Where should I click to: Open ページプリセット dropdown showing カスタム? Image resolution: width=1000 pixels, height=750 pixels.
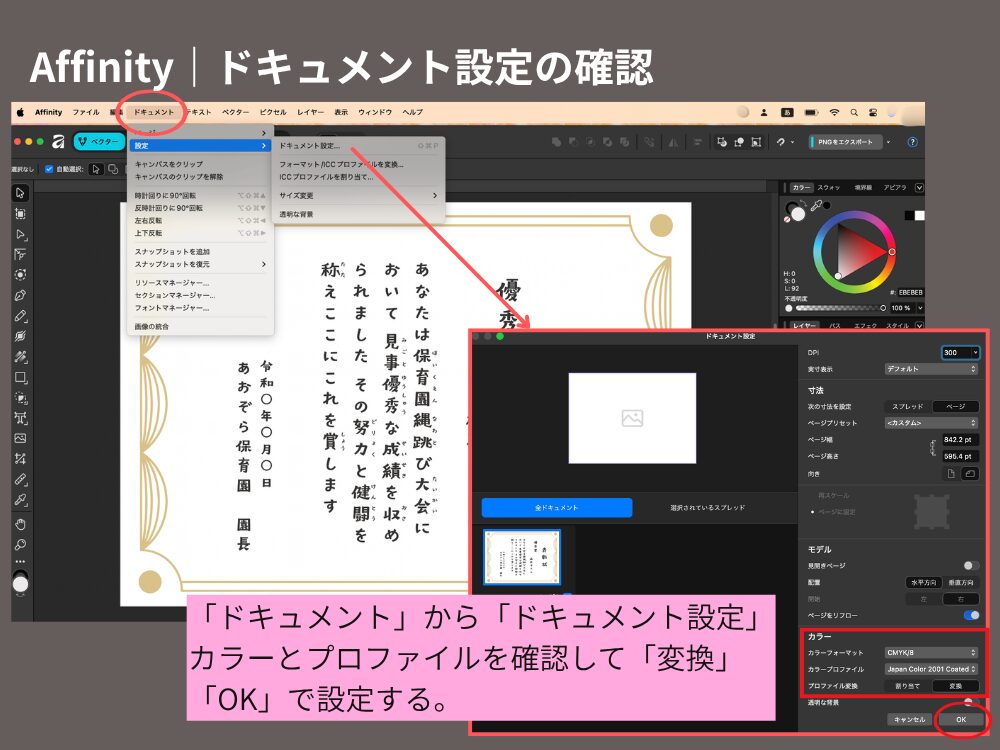(x=931, y=423)
